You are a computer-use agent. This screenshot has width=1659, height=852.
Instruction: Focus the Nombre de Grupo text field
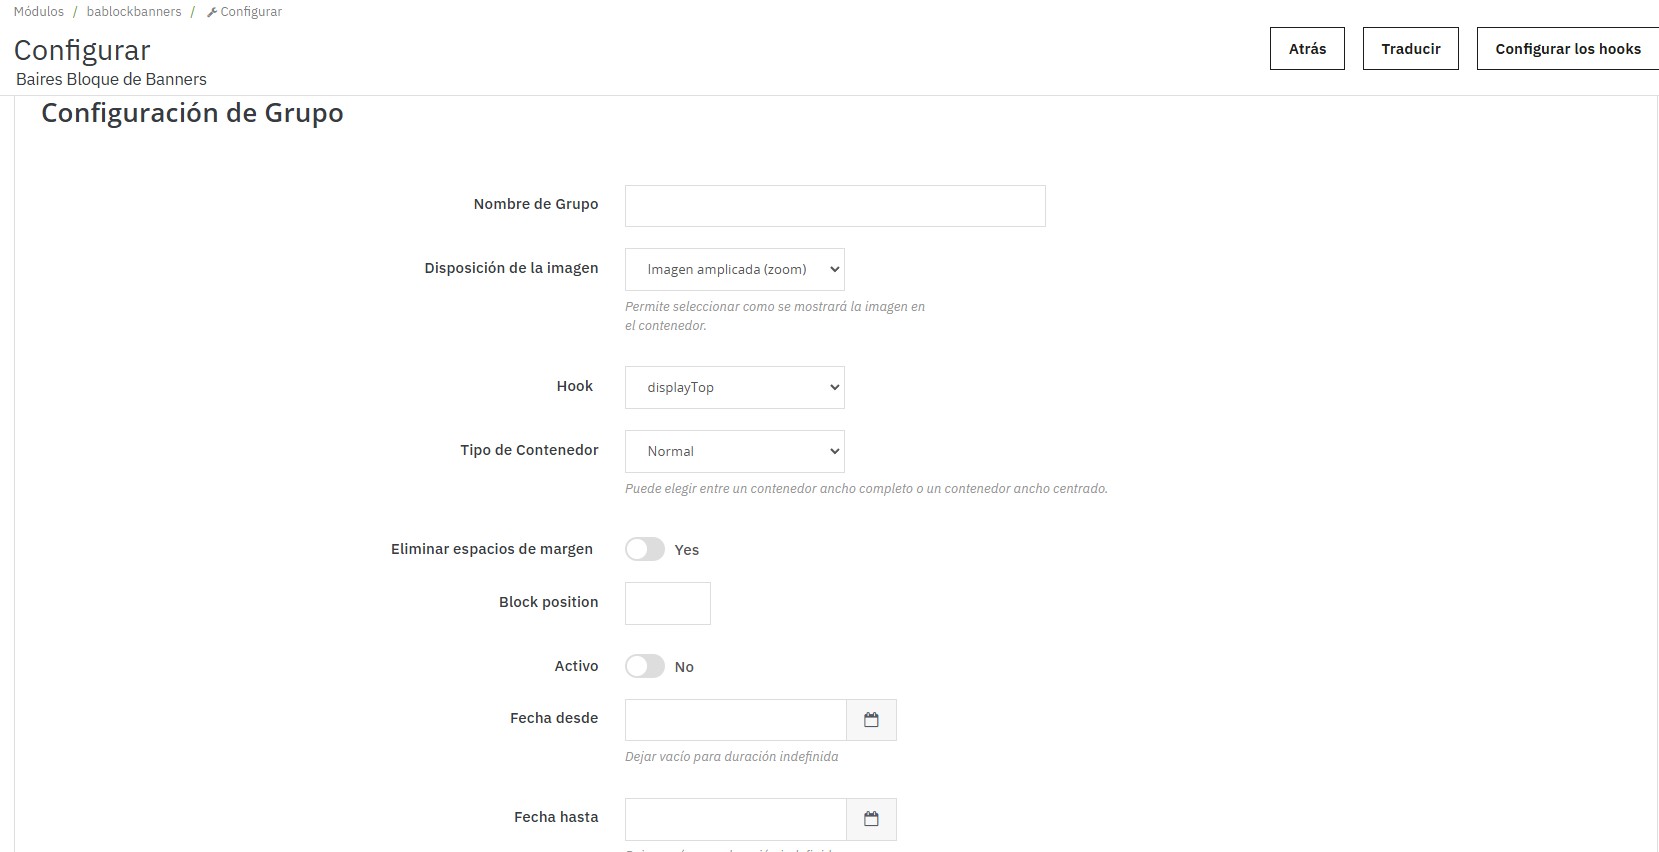(x=835, y=206)
